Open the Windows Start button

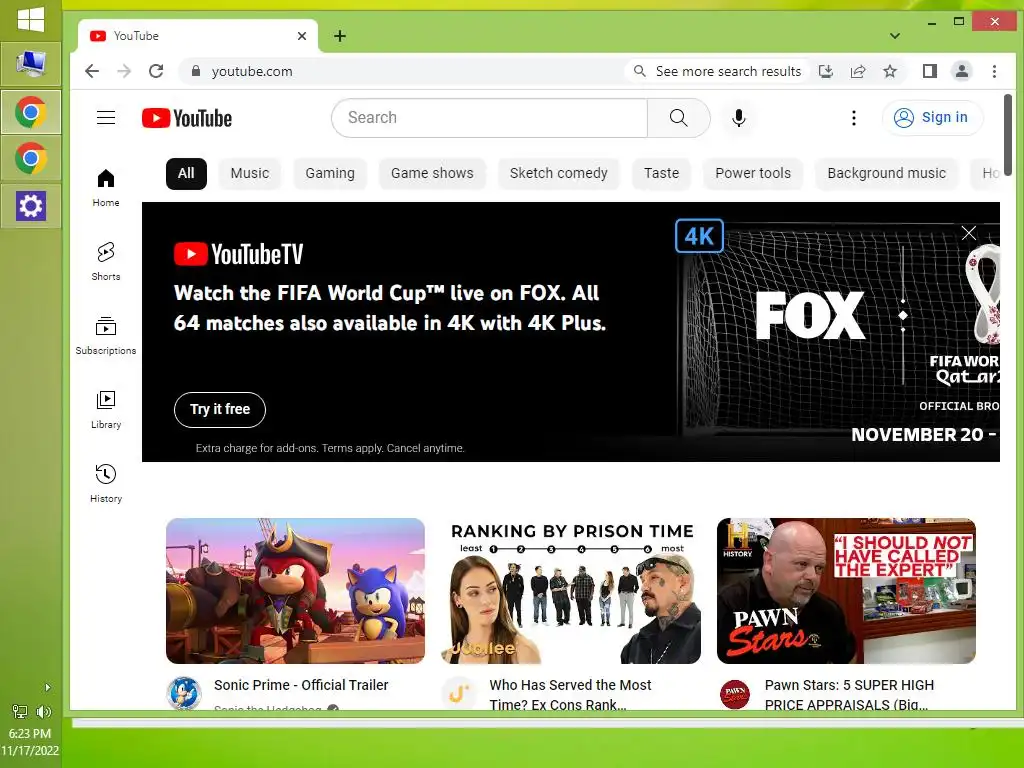pyautogui.click(x=31, y=19)
